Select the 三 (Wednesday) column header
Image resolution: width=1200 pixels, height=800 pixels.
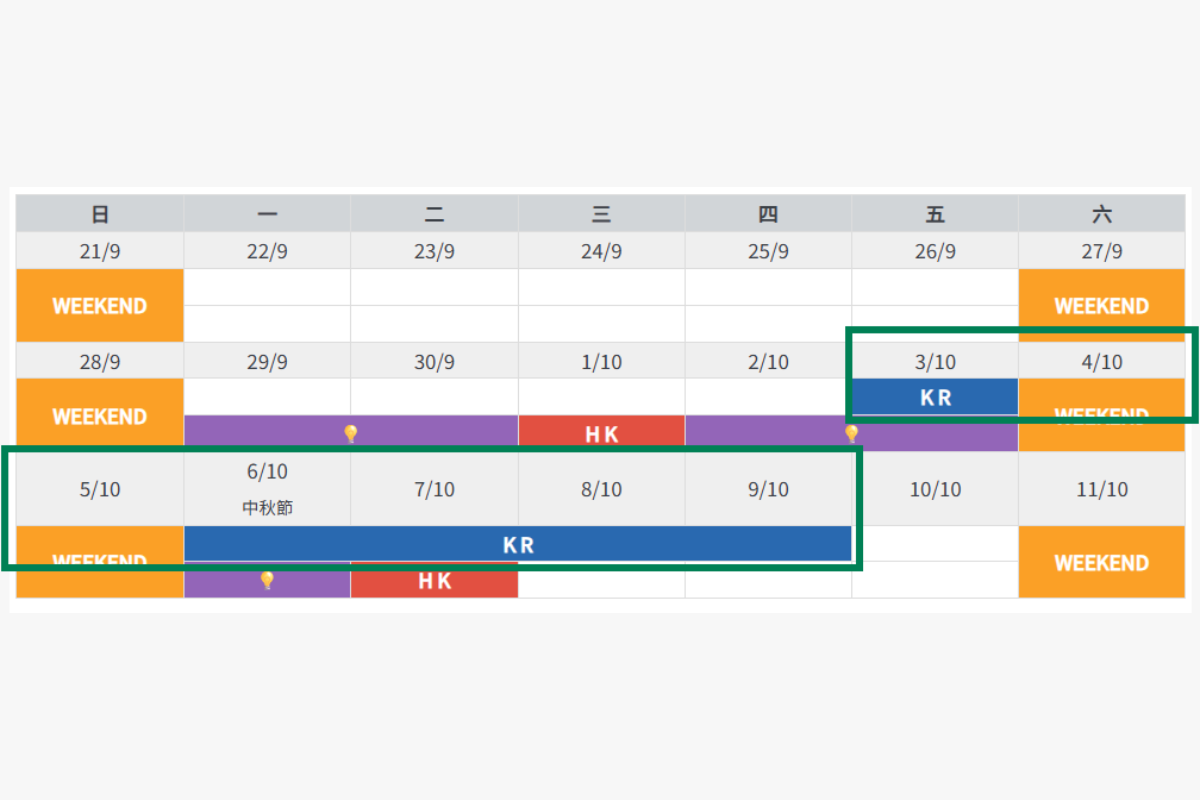coord(601,214)
